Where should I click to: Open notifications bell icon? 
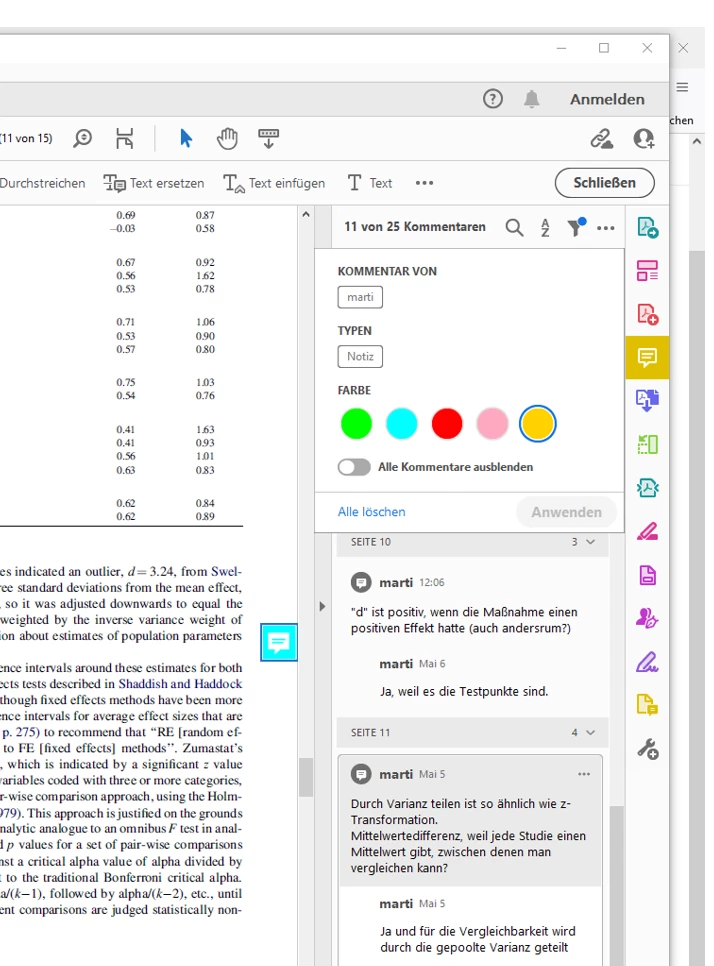pyautogui.click(x=532, y=99)
